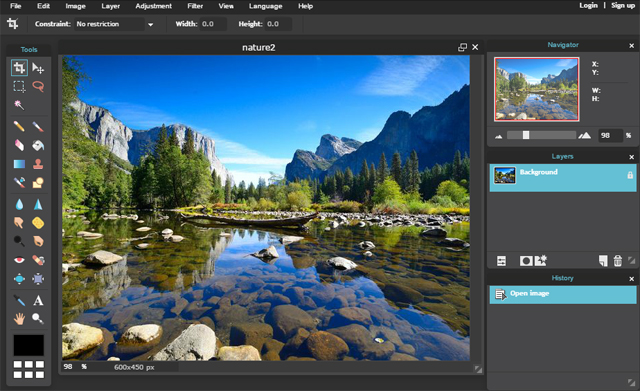The height and width of the screenshot is (391, 640).
Task: Delete layer with the trash icon
Action: (x=618, y=261)
